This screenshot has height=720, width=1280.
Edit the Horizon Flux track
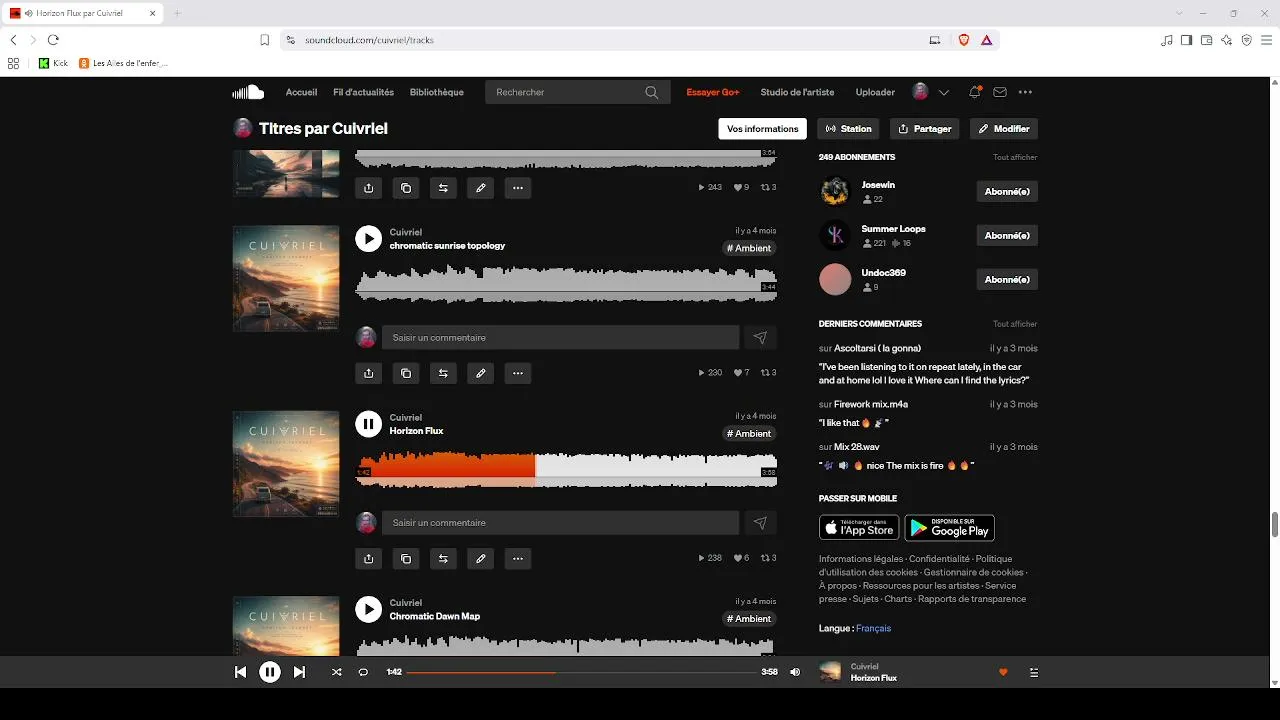click(x=481, y=558)
